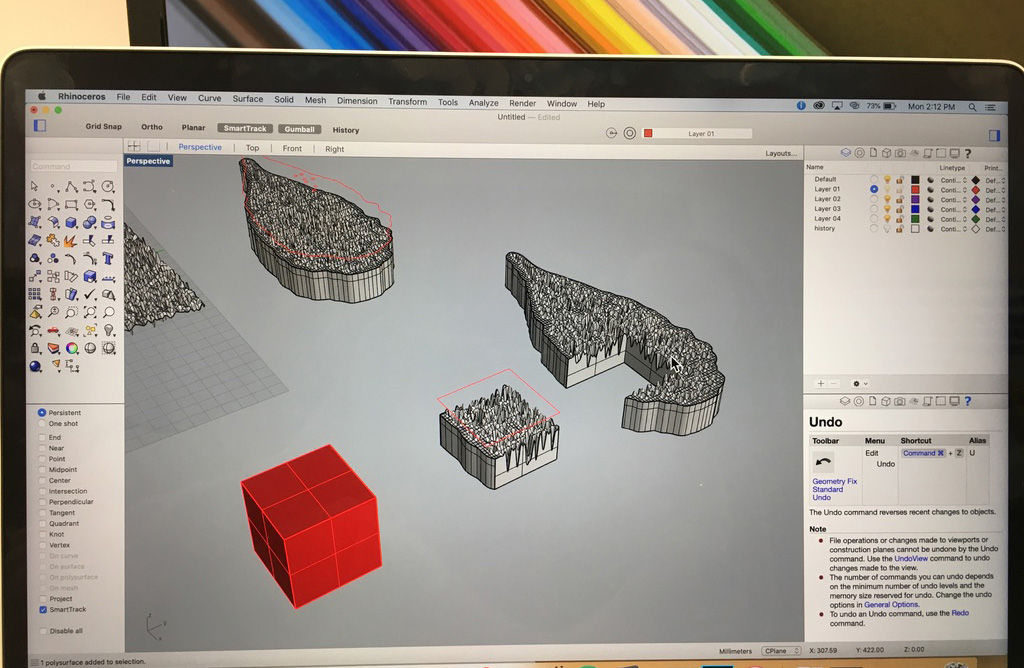The height and width of the screenshot is (668, 1024).
Task: Choose the Polyline tool in the toolbar
Action: point(71,186)
